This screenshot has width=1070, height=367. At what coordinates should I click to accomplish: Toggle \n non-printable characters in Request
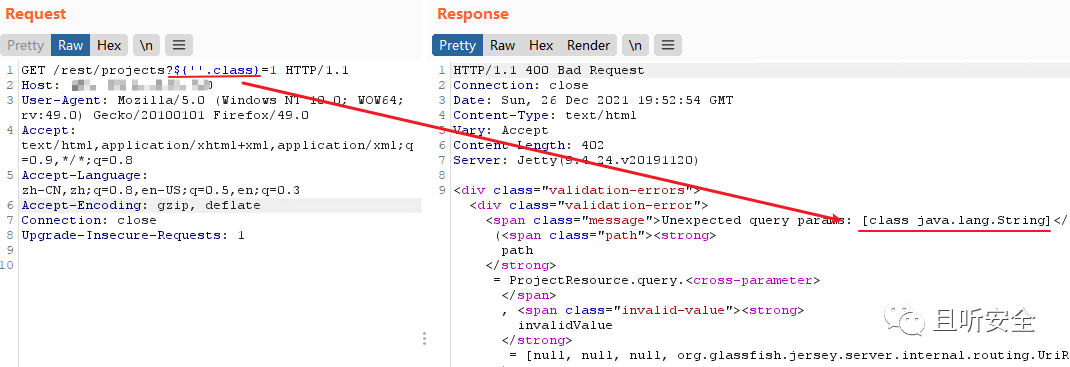[x=147, y=46]
